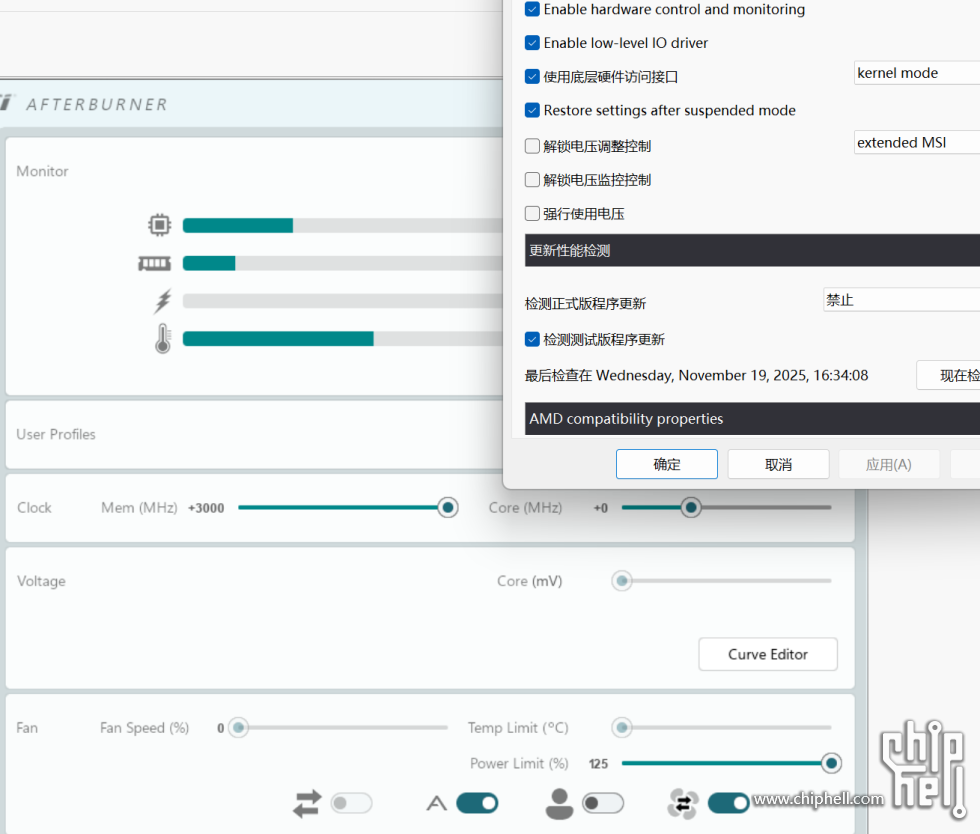980x834 pixels.
Task: Click the linked arrows icon beside the grey switch
Action: pos(307,803)
